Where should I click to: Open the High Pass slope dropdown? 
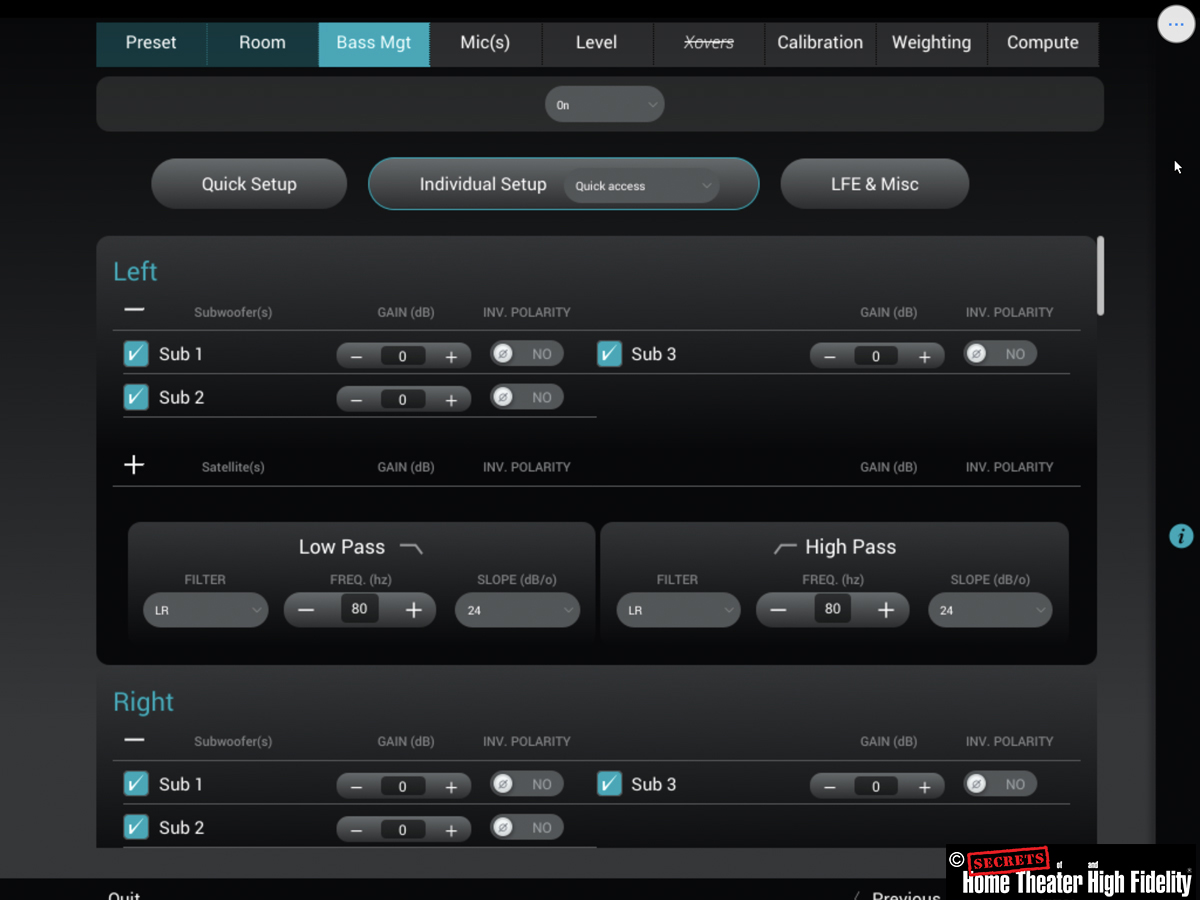coord(989,610)
